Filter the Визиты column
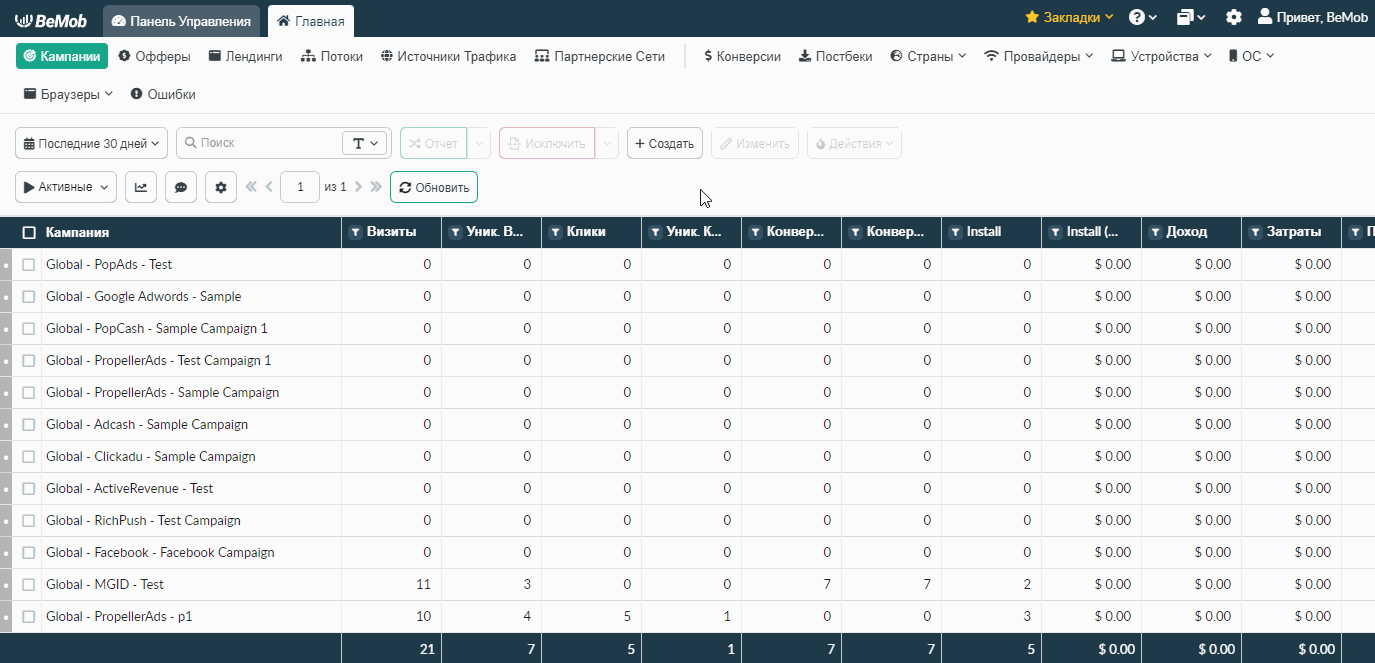The width and height of the screenshot is (1375, 663). (x=355, y=232)
